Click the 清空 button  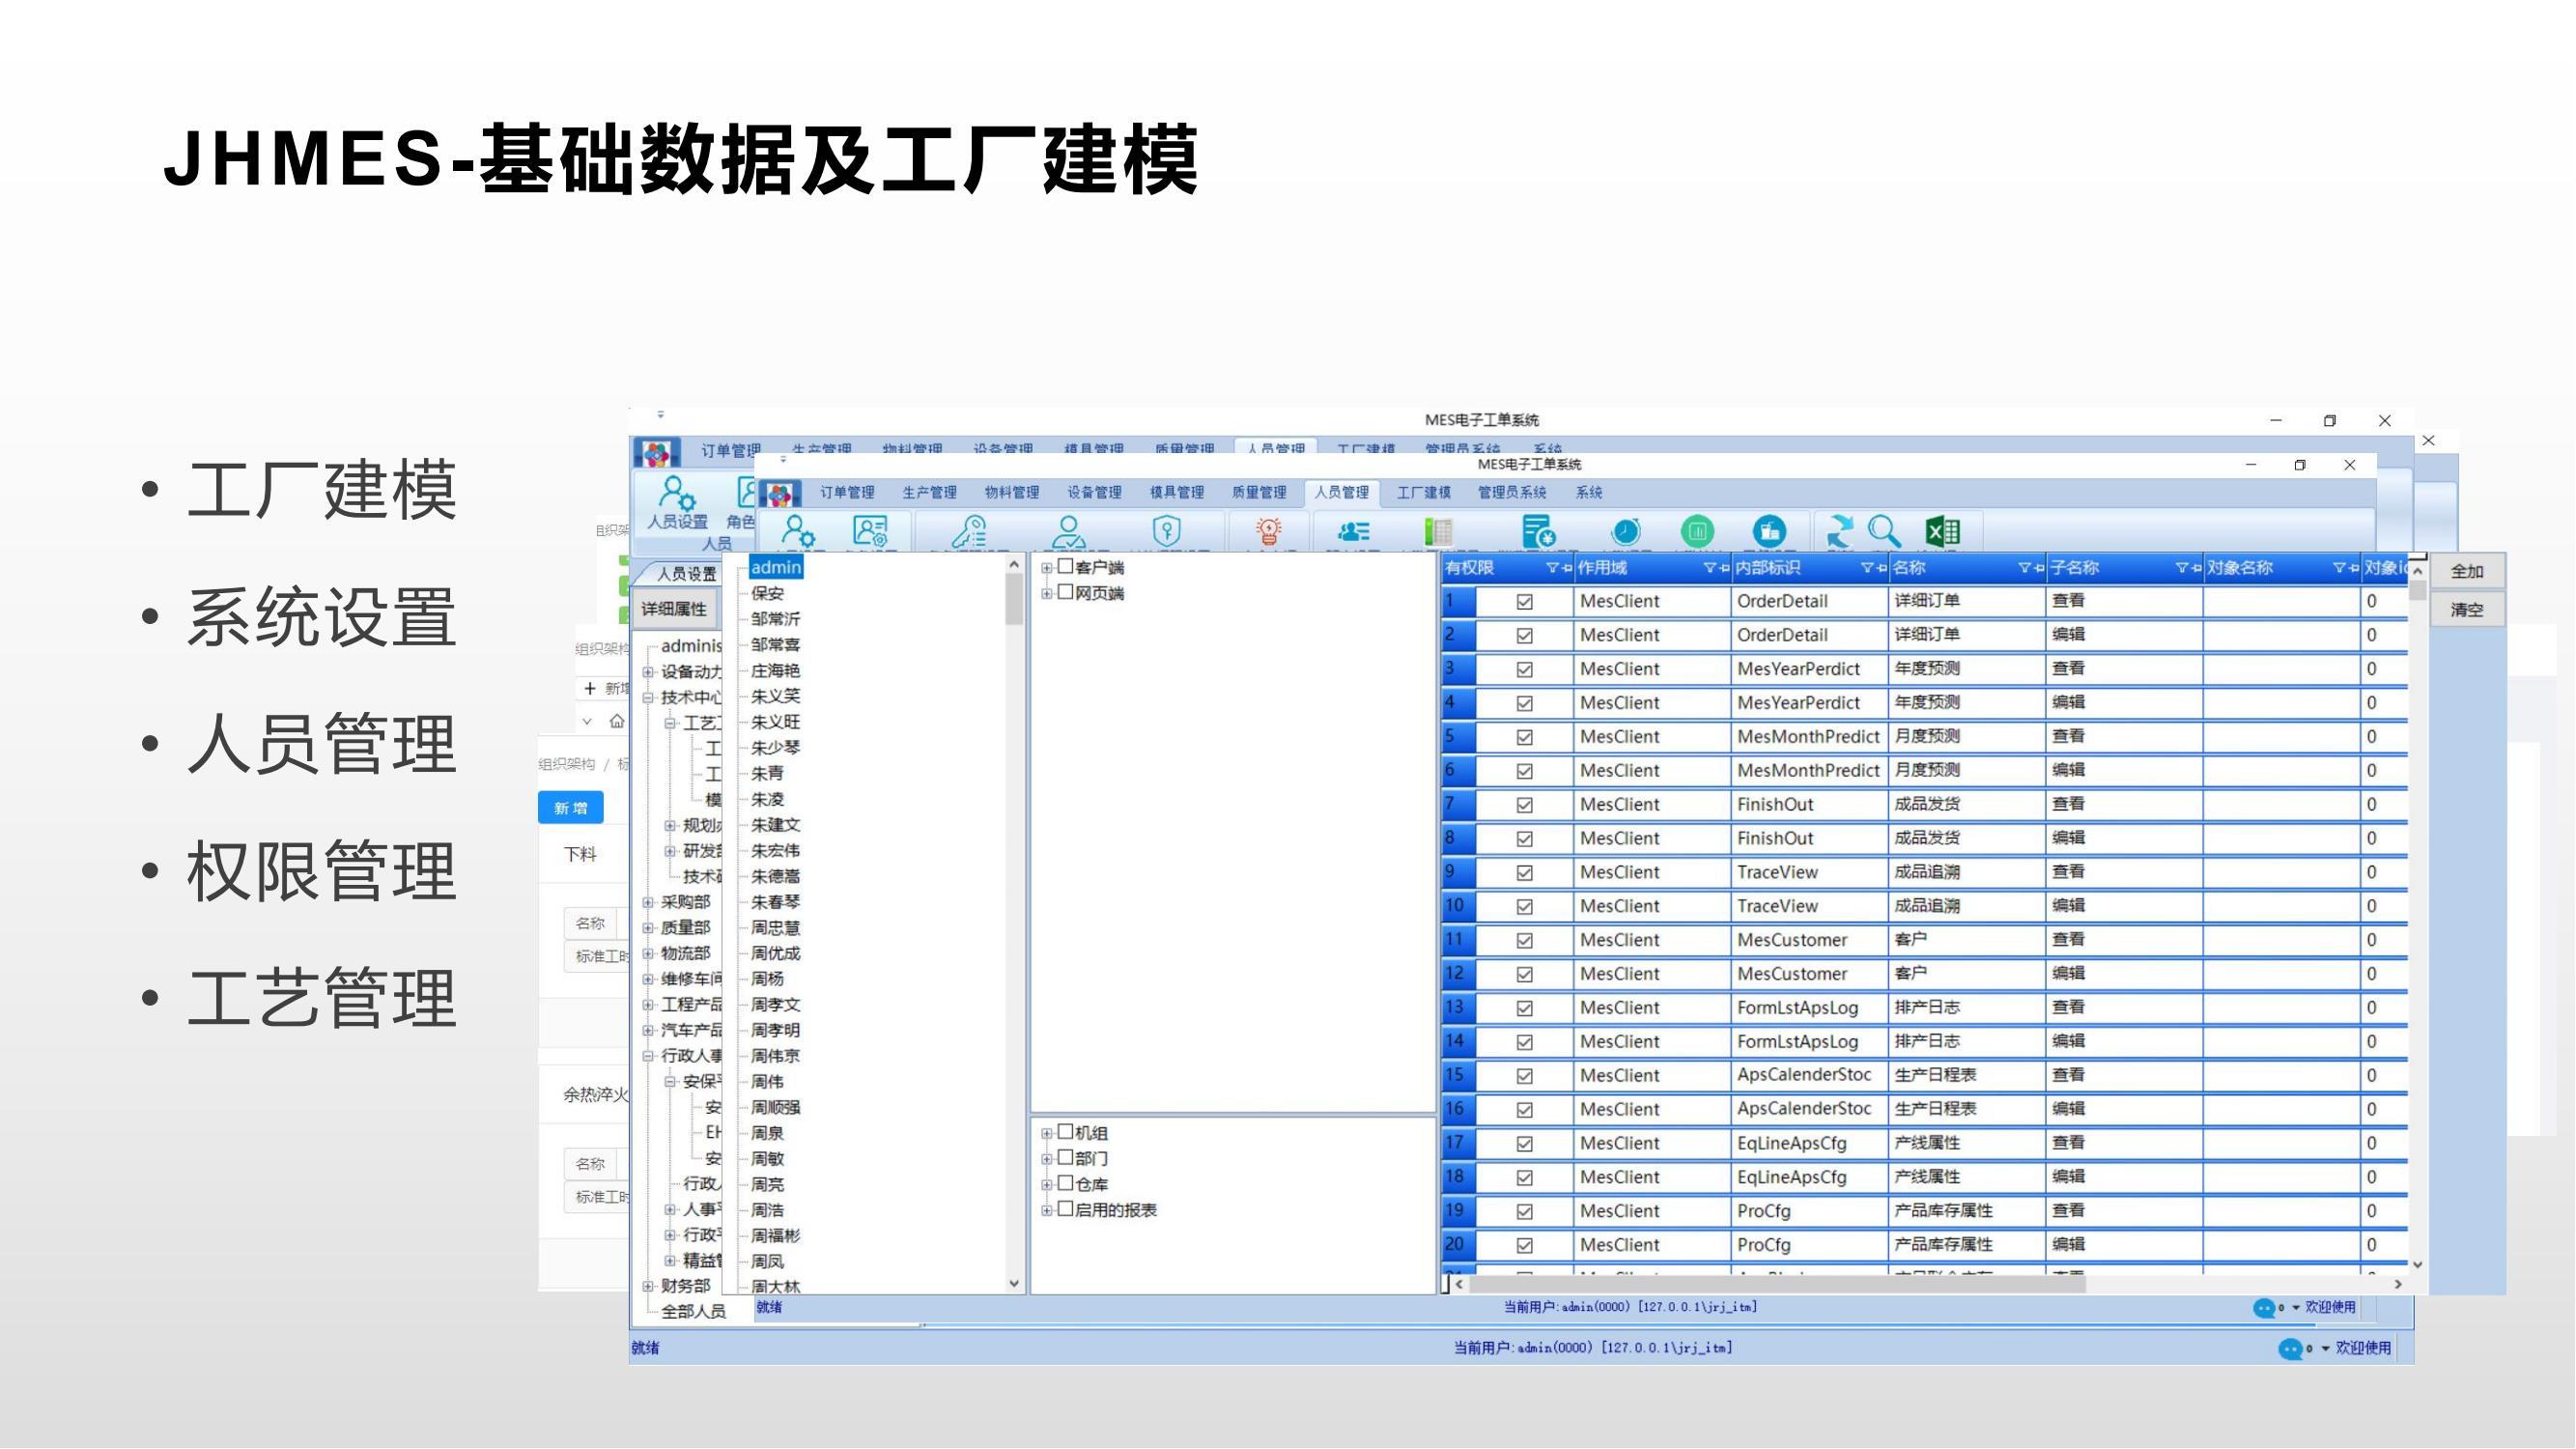(x=2466, y=610)
